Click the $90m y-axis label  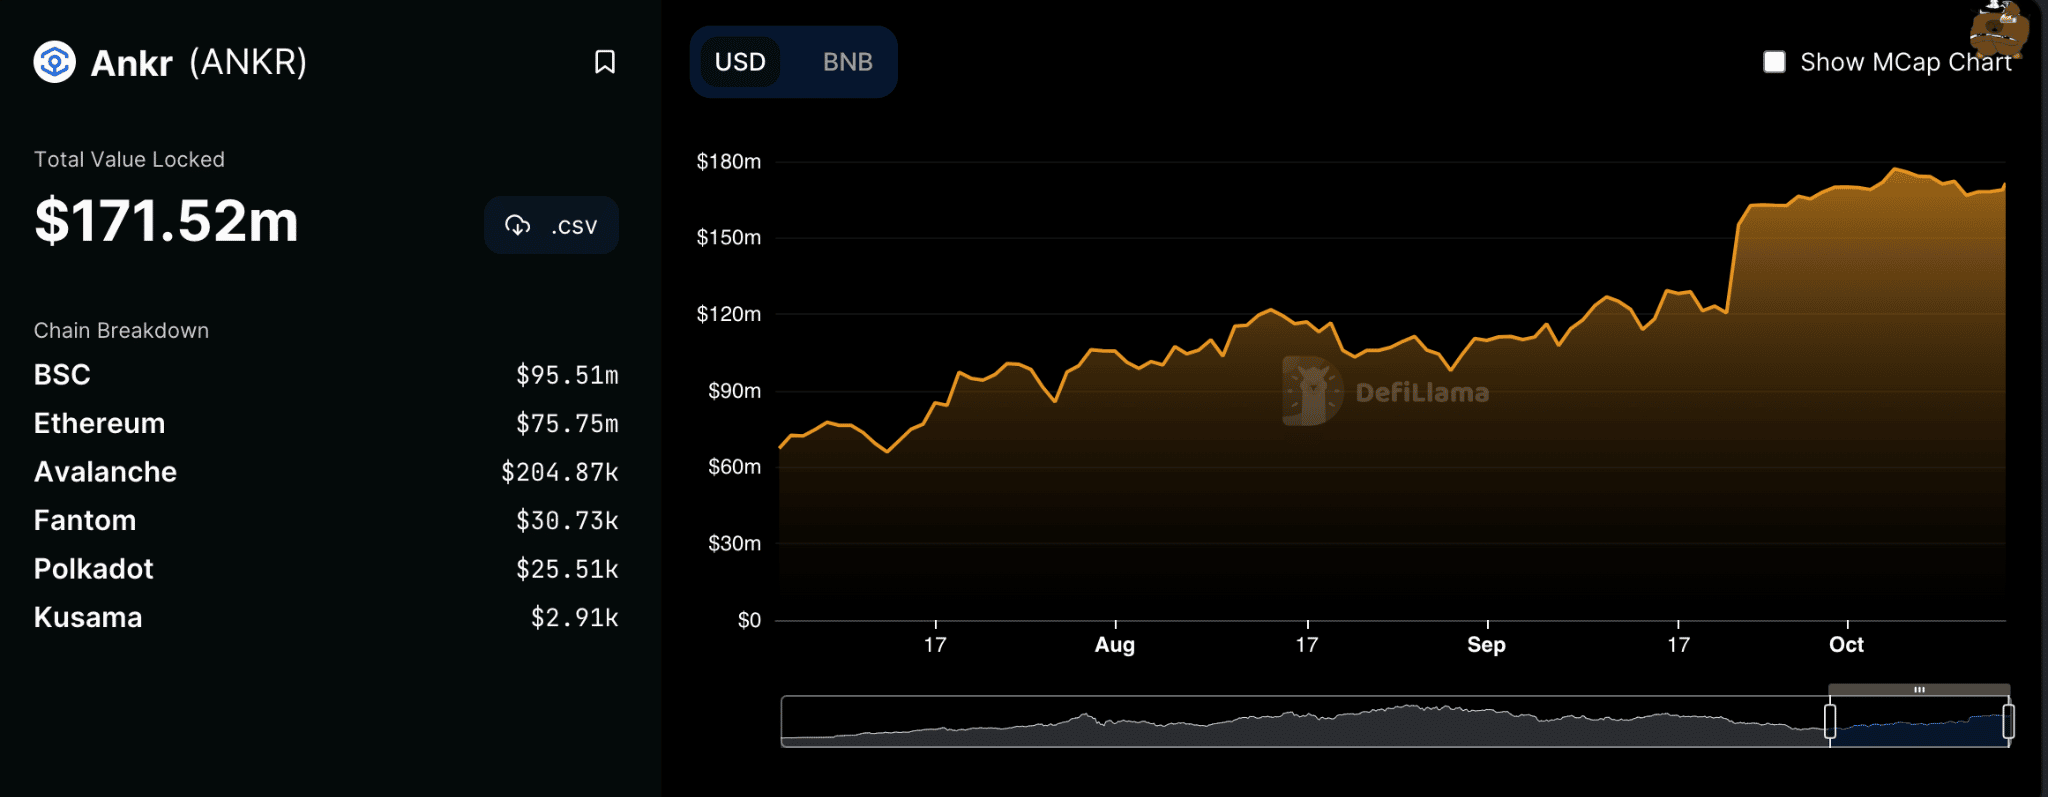(735, 391)
